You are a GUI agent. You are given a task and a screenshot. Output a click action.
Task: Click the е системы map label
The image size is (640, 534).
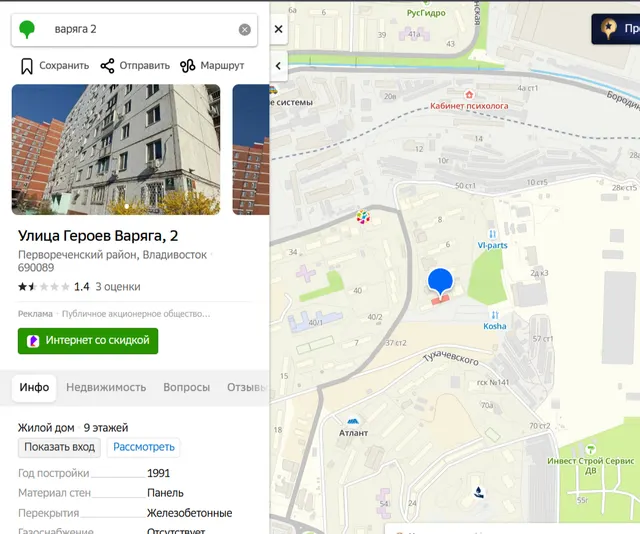pos(291,102)
